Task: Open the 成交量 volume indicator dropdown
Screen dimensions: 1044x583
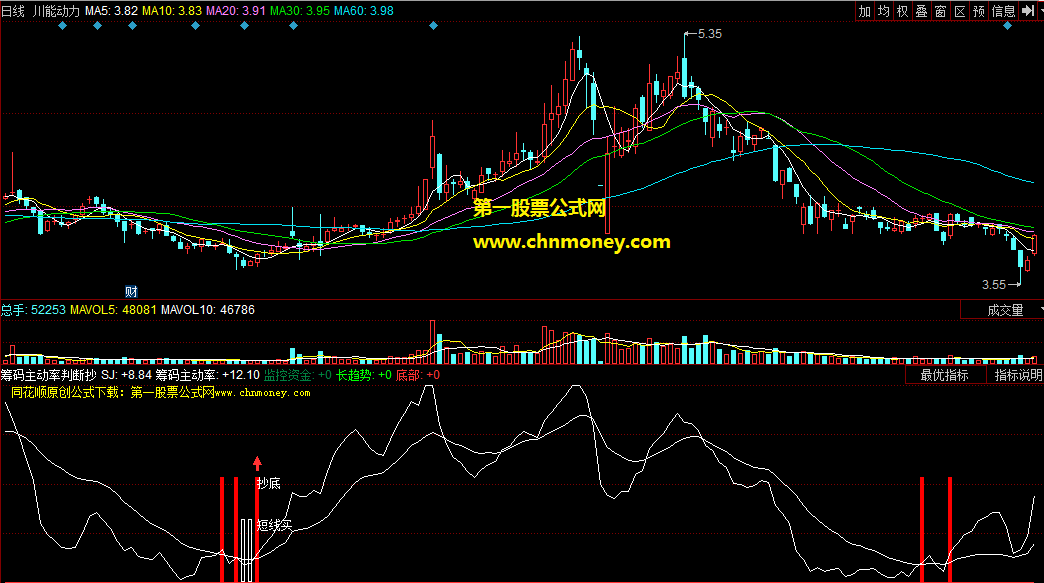Action: pyautogui.click(x=1005, y=310)
